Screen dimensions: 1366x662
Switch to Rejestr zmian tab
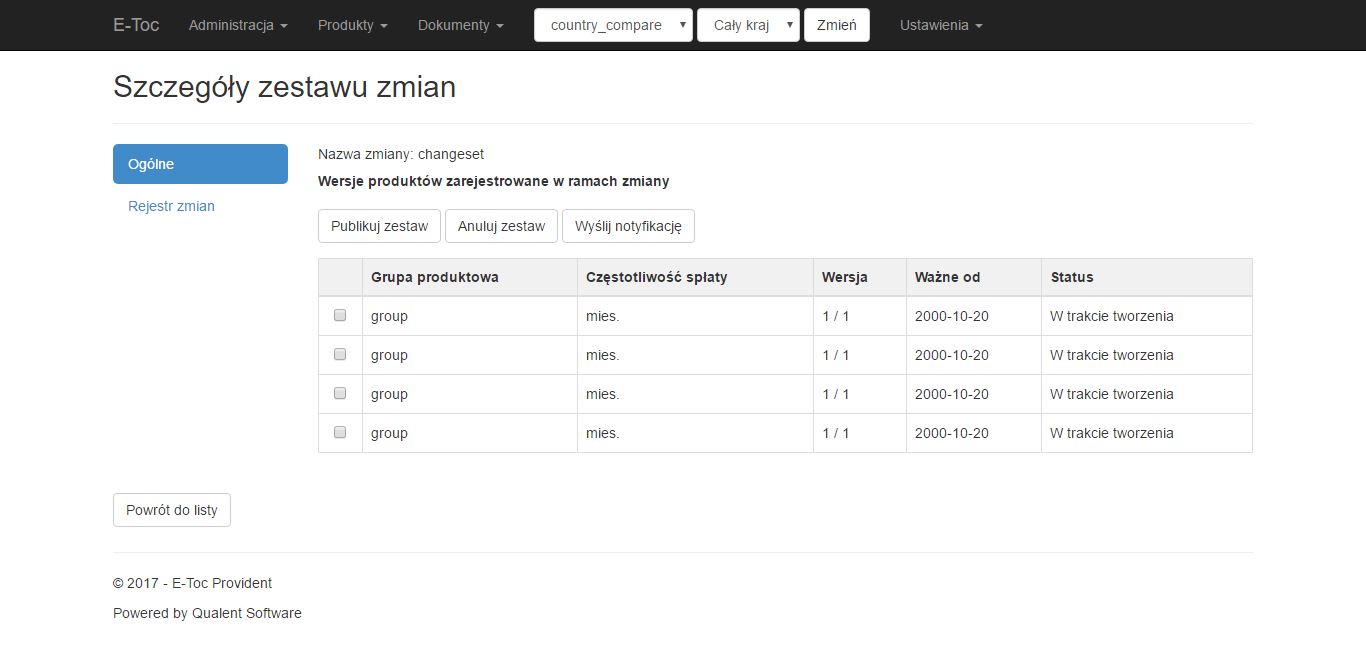point(171,206)
